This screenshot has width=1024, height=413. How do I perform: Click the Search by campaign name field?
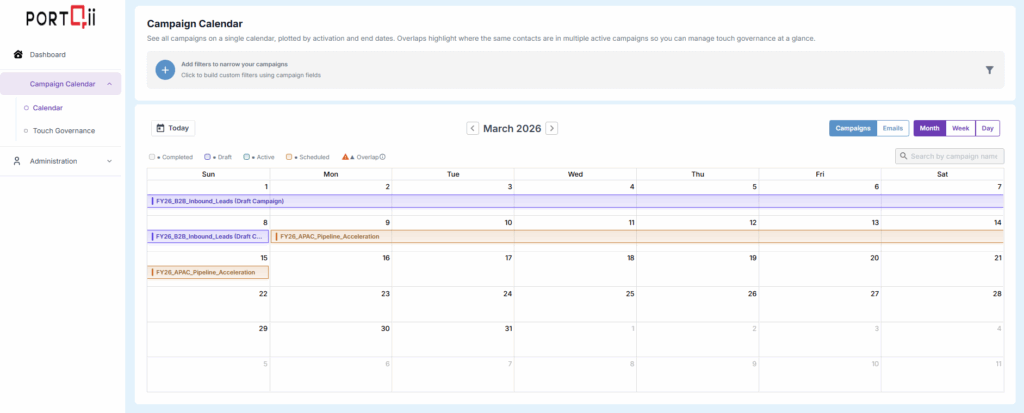coord(955,156)
